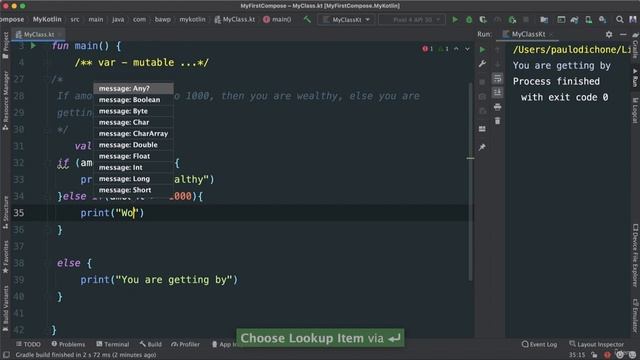This screenshot has width=640, height=360.
Task: Go to previous highlighted error arrow
Action: point(456,49)
